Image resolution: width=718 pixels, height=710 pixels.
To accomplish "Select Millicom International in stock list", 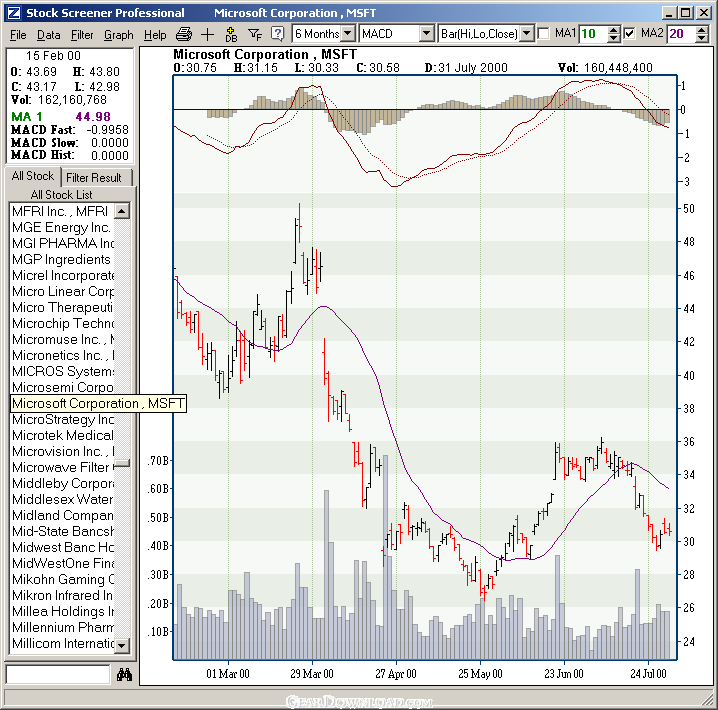I will pyautogui.click(x=62, y=643).
